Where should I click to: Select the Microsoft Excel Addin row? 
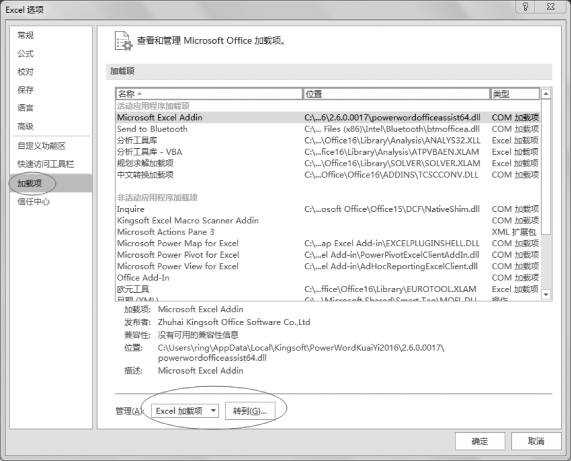[328, 118]
